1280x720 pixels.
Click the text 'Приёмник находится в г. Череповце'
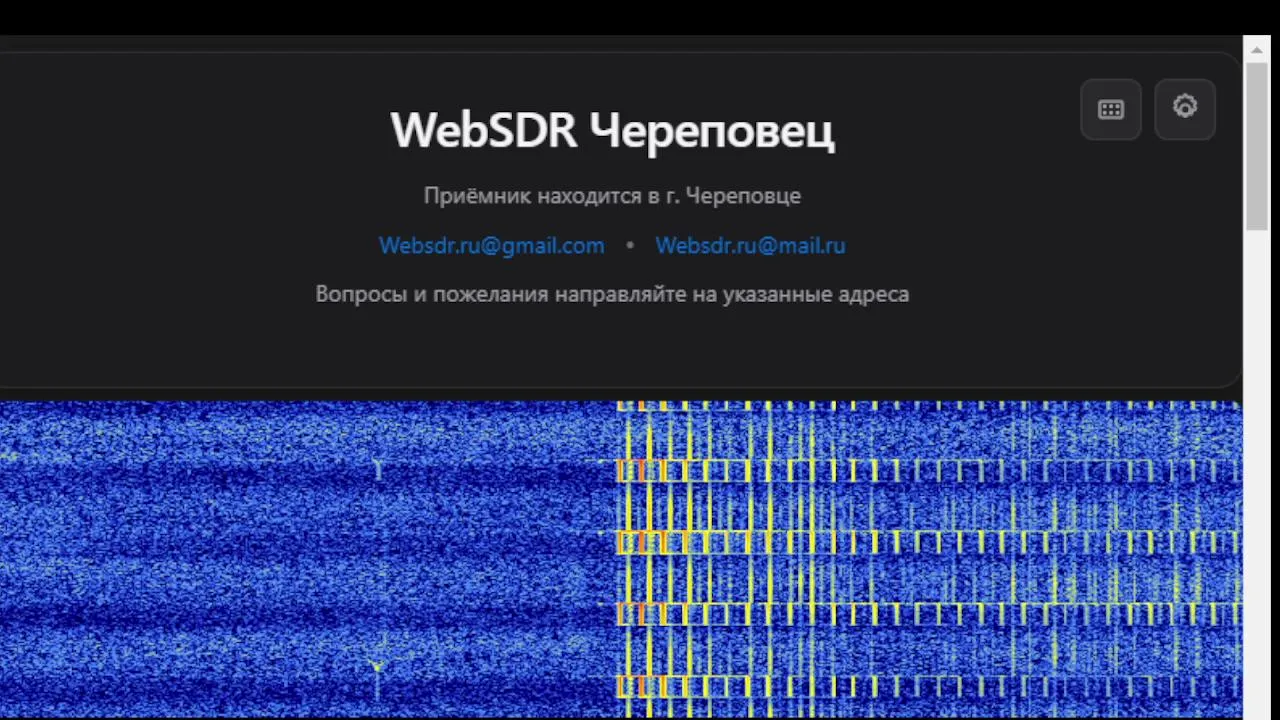[x=612, y=196]
